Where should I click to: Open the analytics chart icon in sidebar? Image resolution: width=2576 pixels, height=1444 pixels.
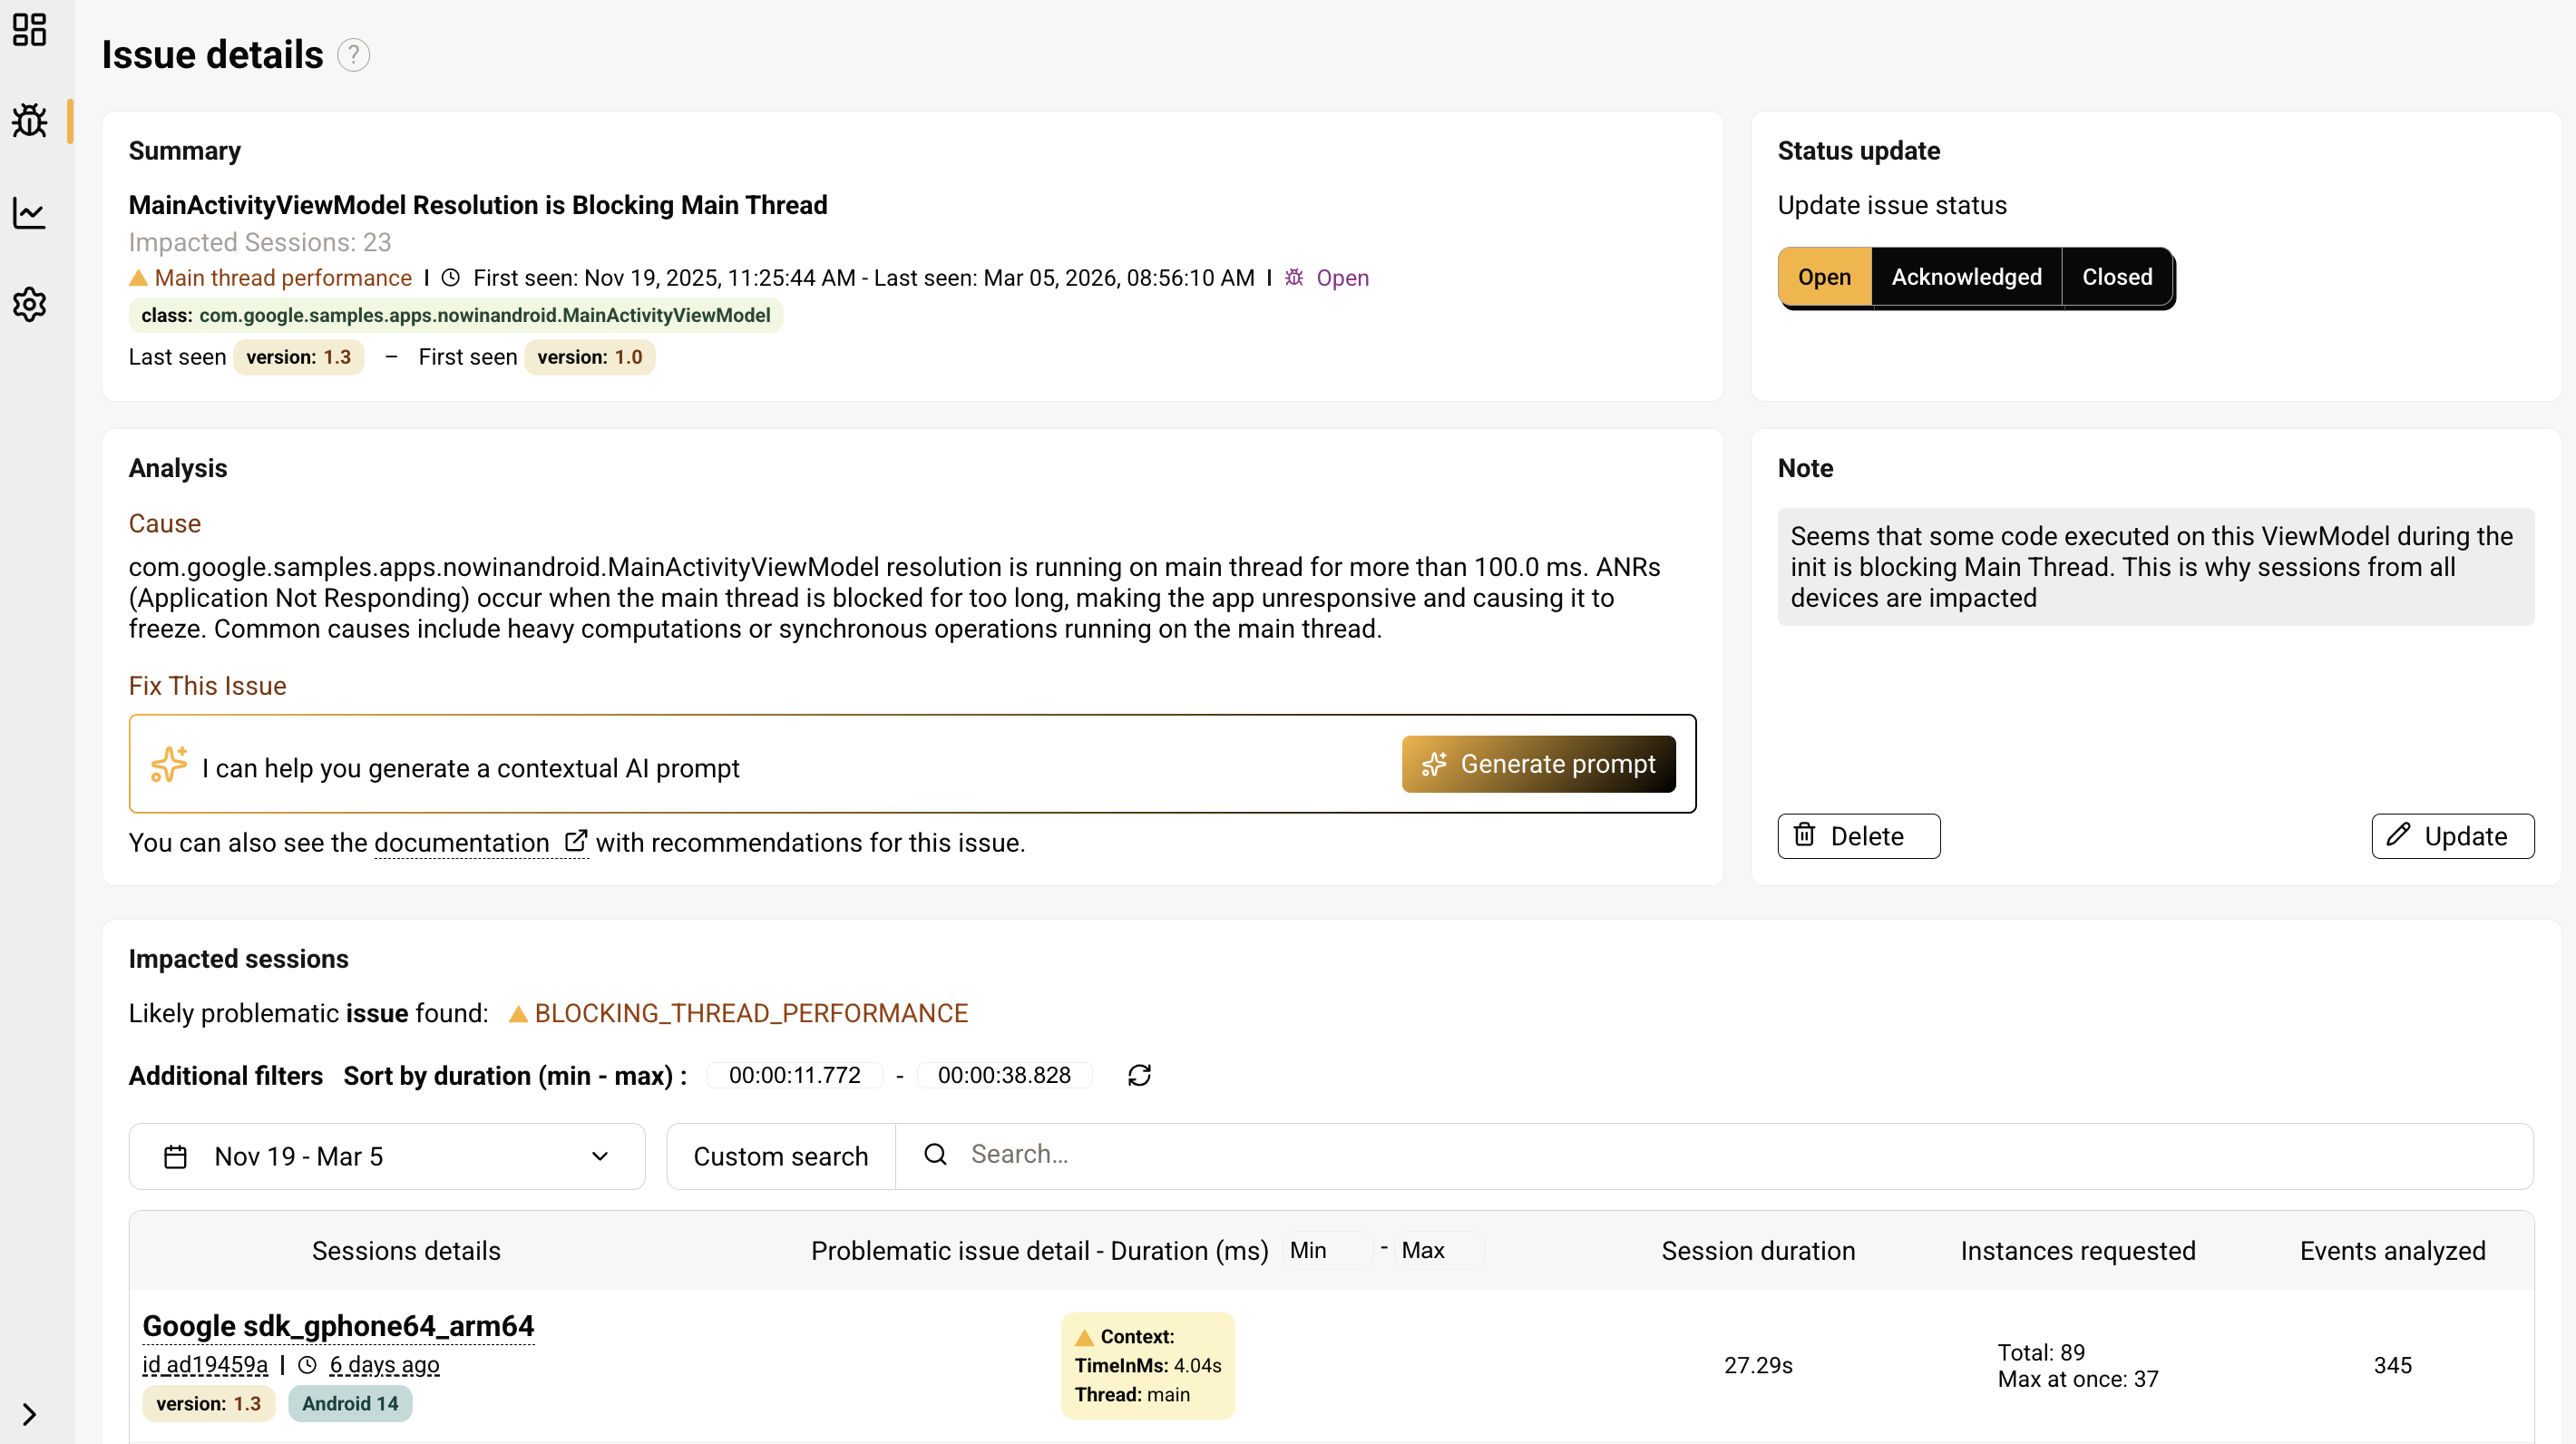(x=30, y=212)
